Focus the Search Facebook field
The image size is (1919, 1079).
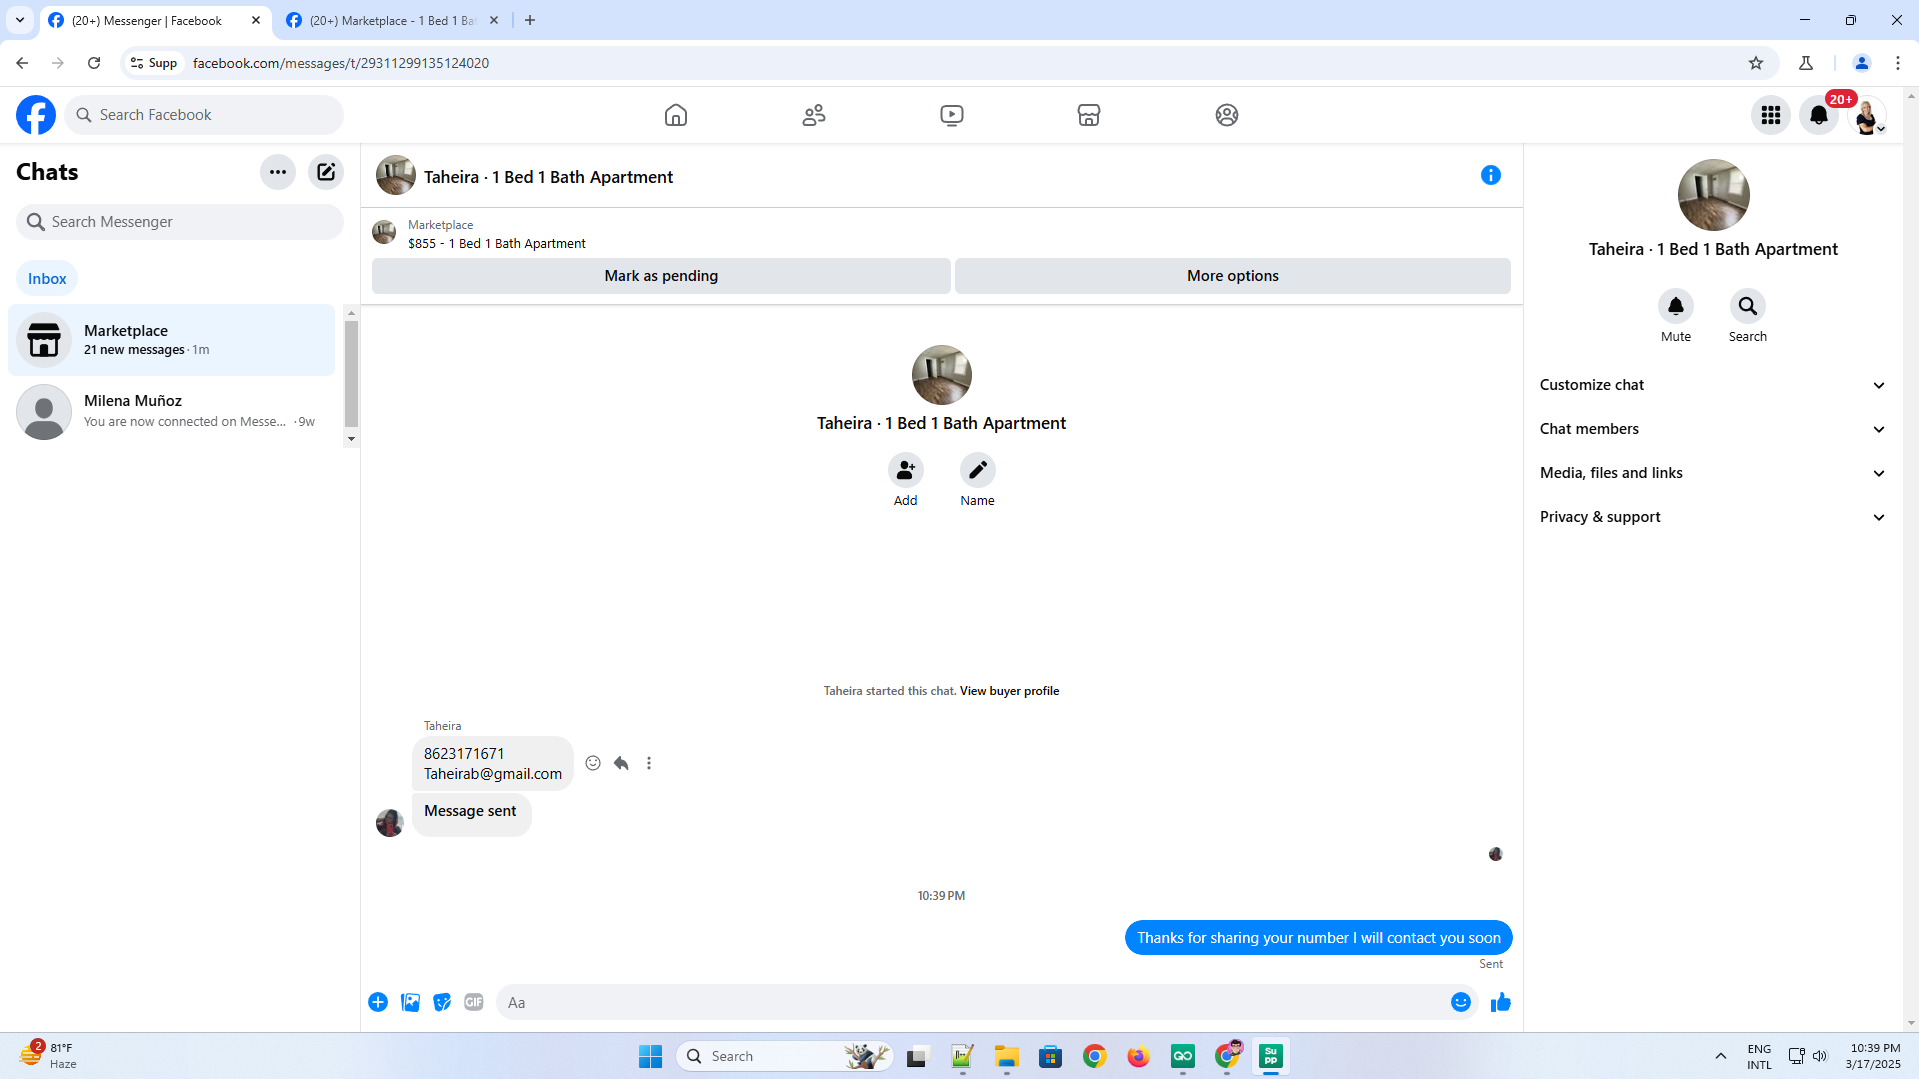tap(204, 115)
